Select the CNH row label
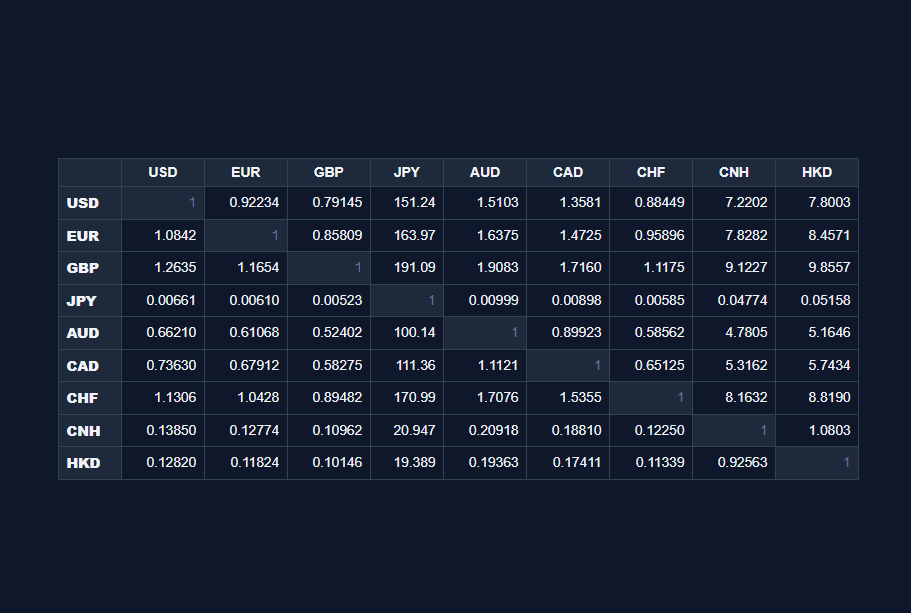 [90, 431]
